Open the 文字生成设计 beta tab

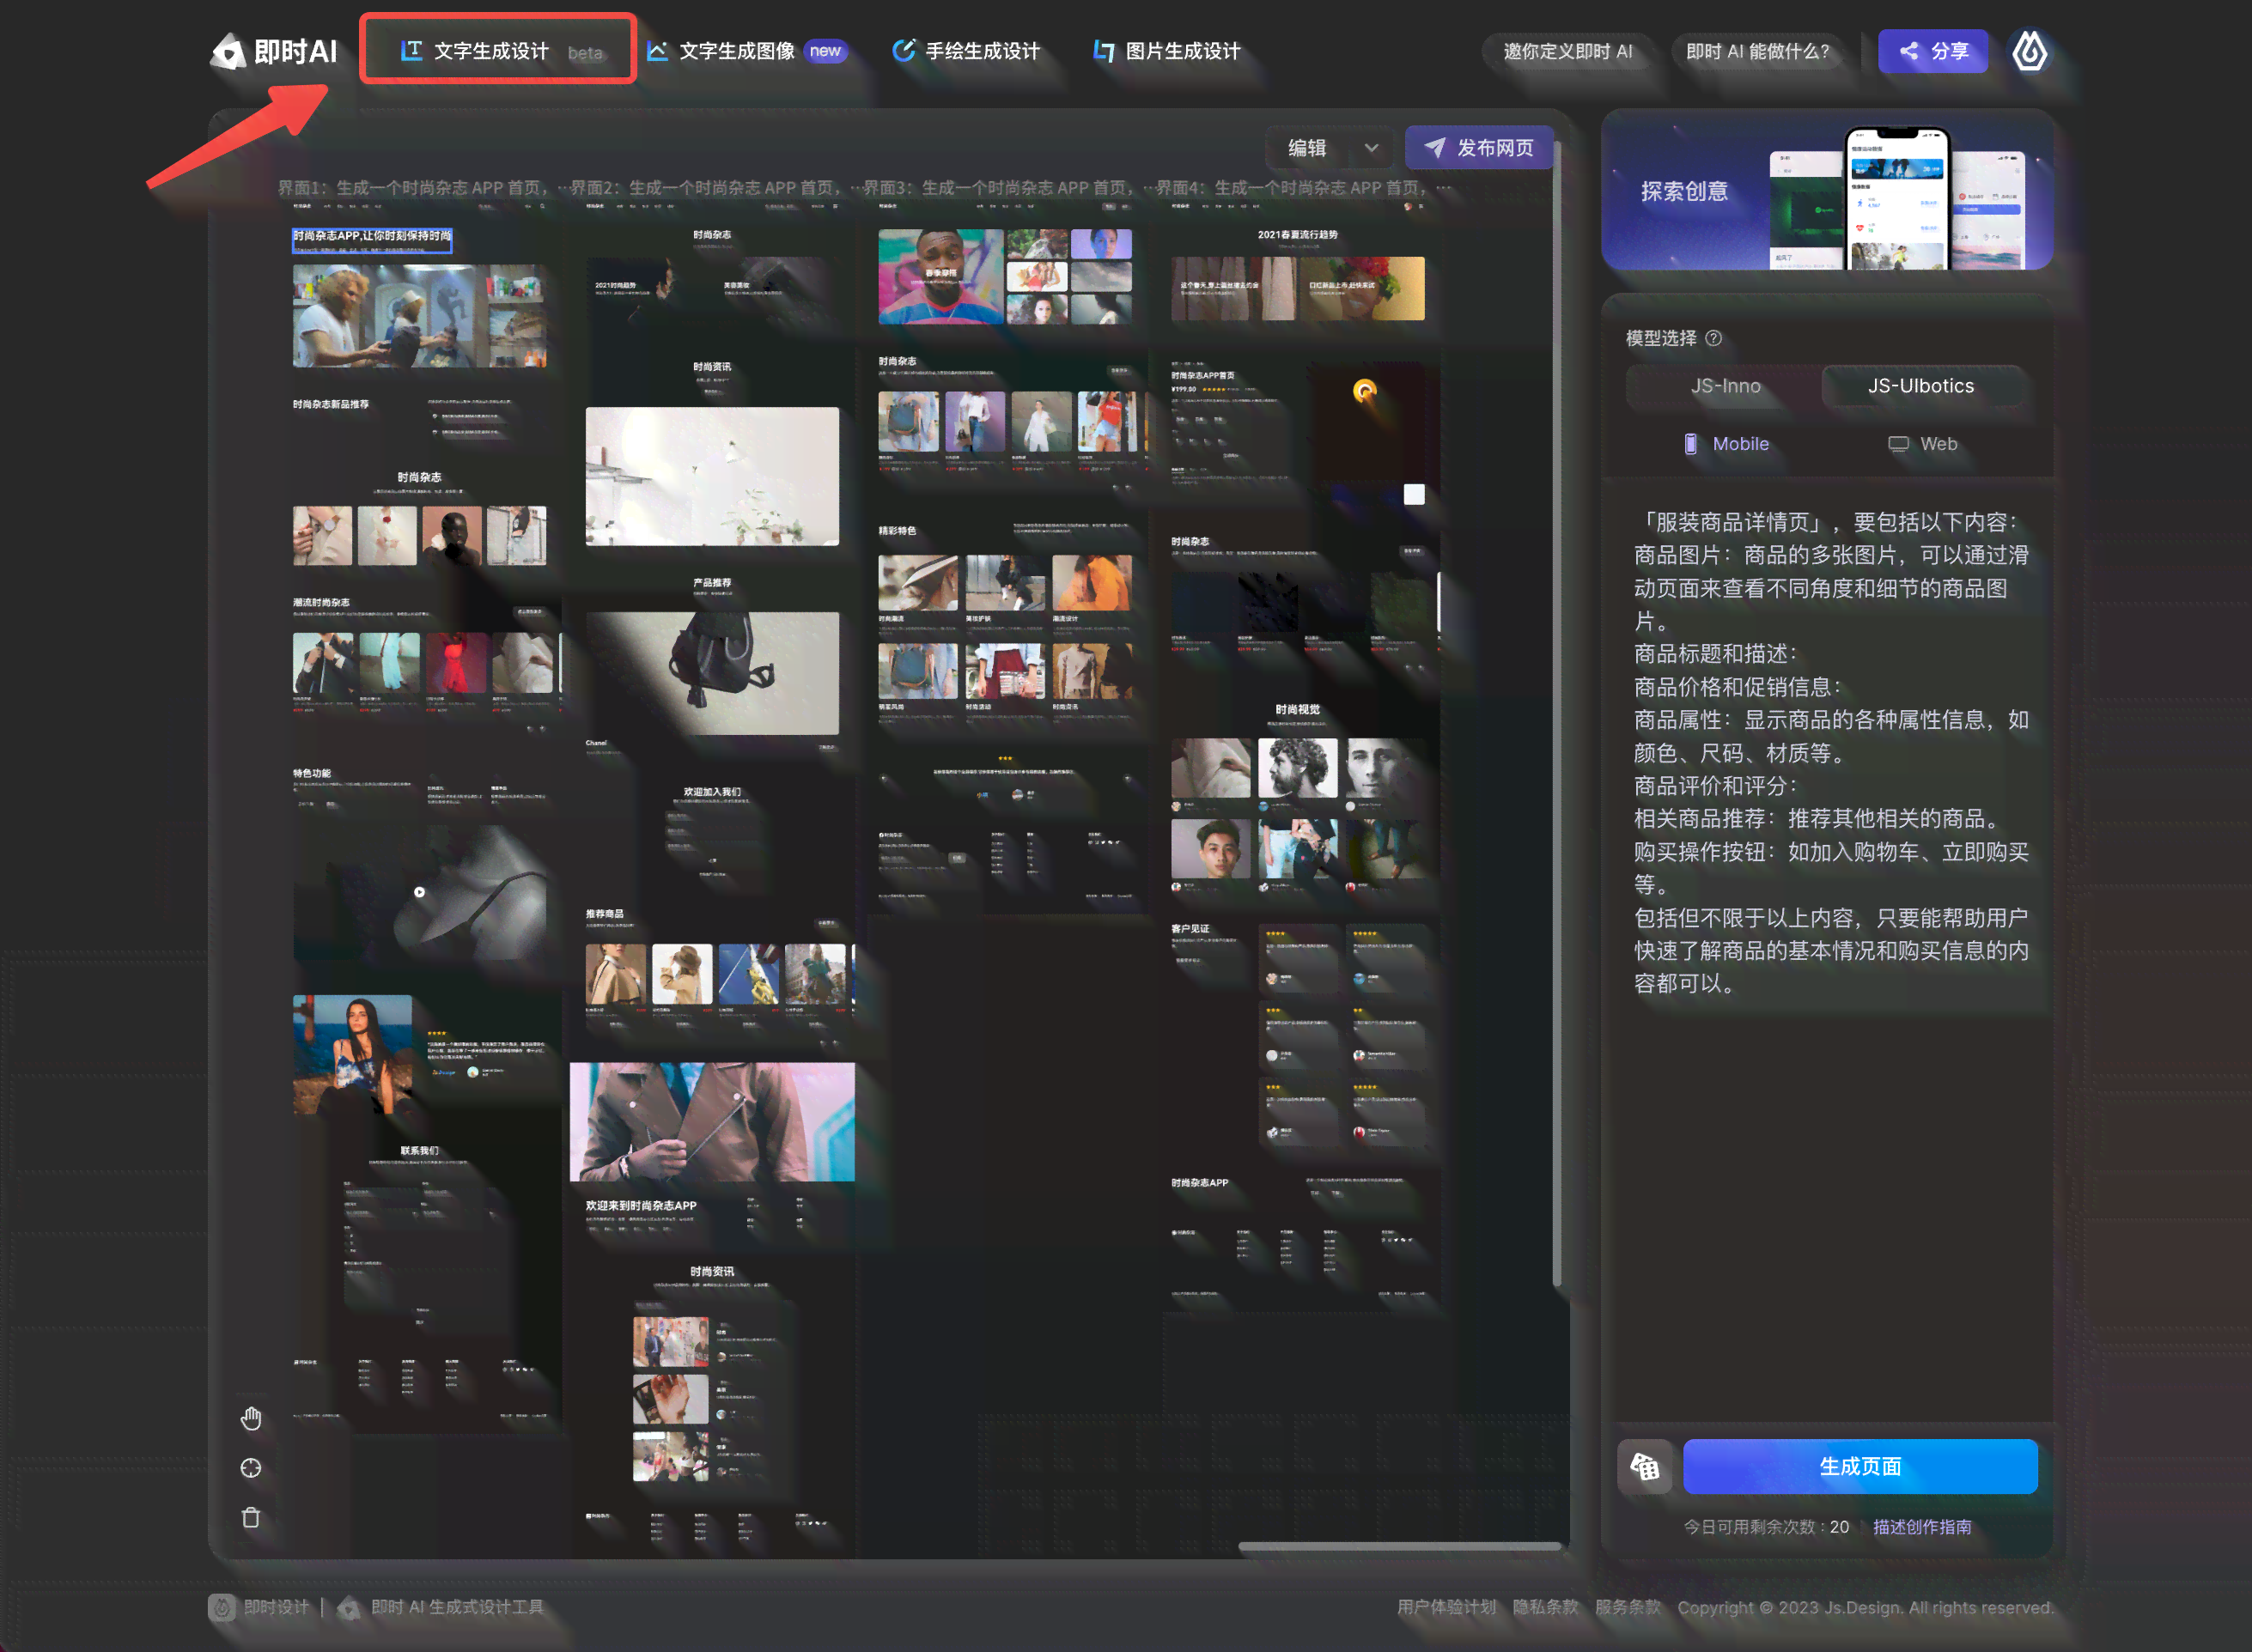point(500,51)
